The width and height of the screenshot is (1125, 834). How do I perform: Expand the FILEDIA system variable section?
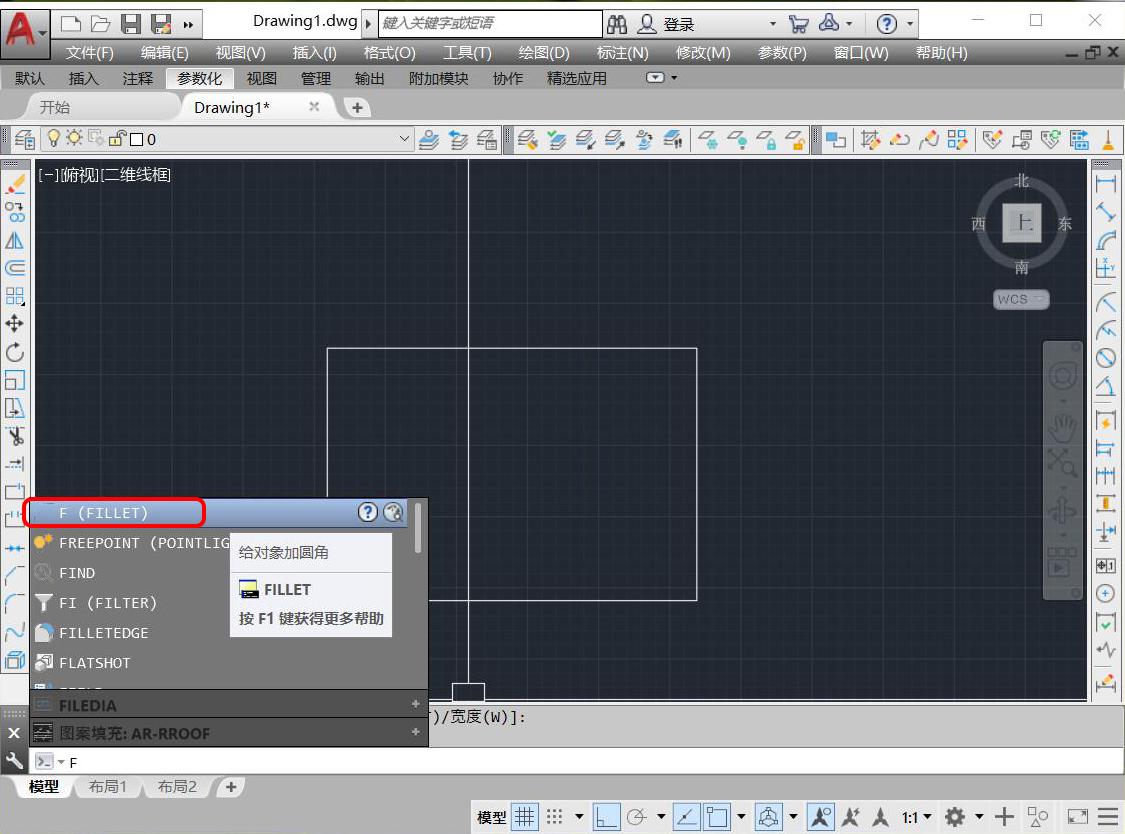point(415,705)
